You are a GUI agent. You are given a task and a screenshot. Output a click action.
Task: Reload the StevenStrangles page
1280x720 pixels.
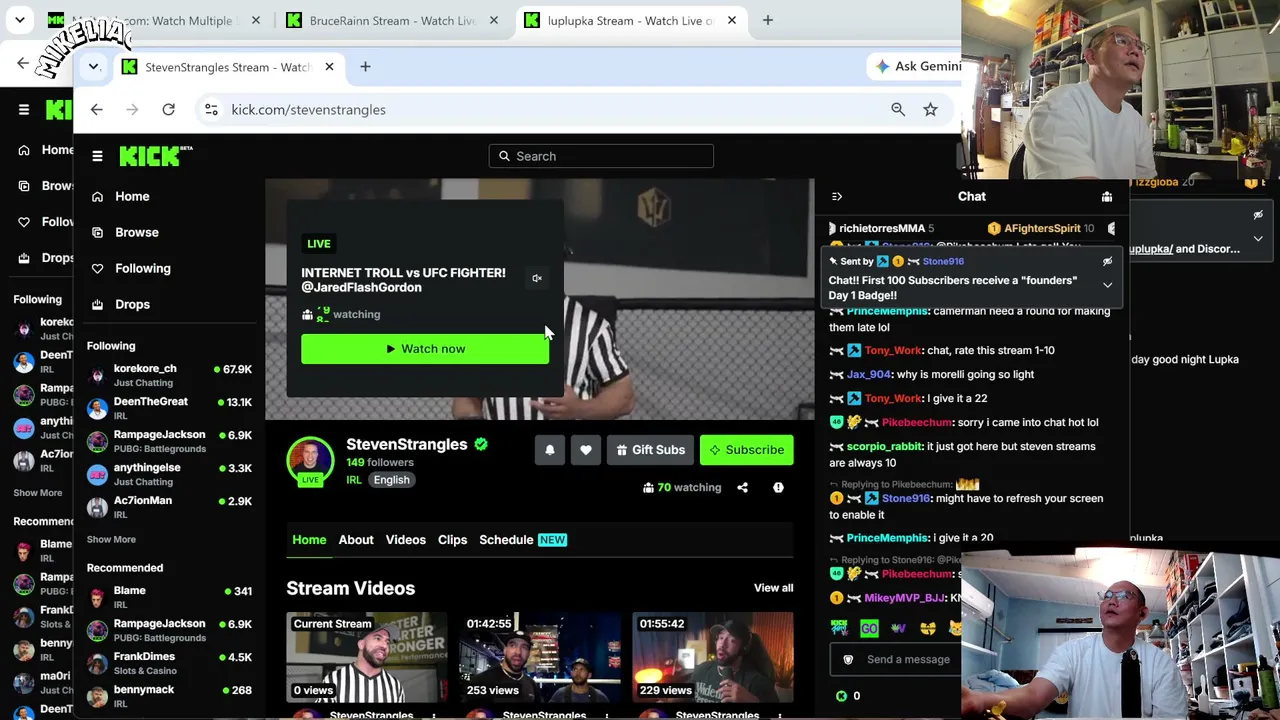[x=168, y=110]
